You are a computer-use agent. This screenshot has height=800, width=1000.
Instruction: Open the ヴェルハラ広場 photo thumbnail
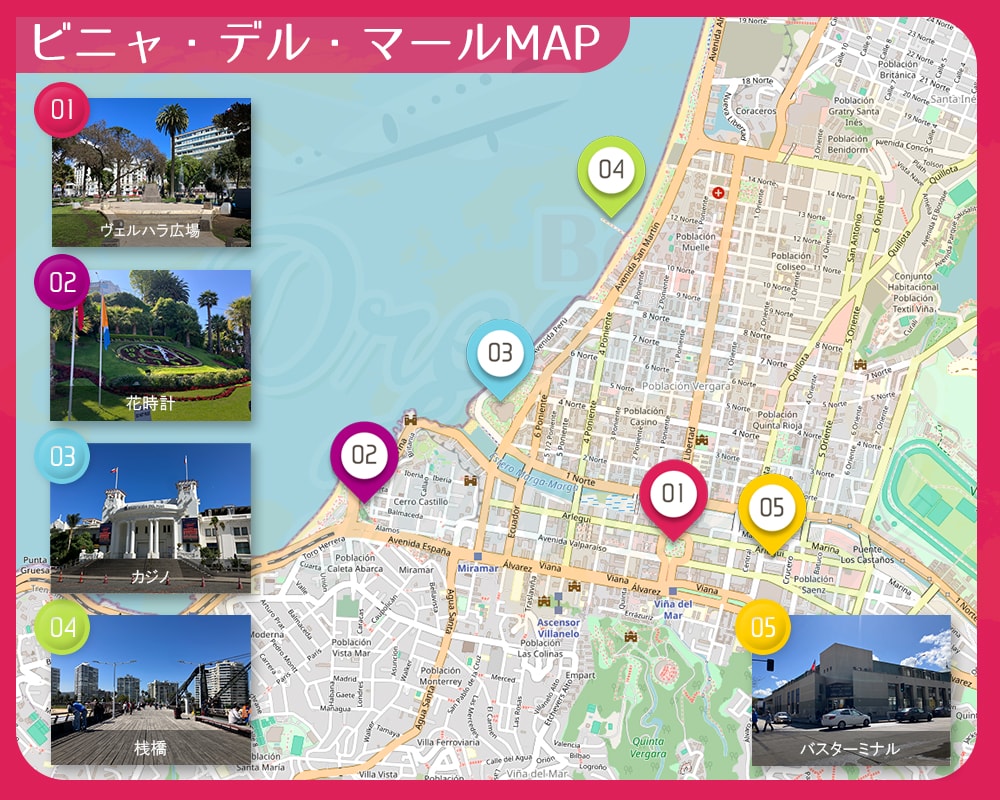151,172
